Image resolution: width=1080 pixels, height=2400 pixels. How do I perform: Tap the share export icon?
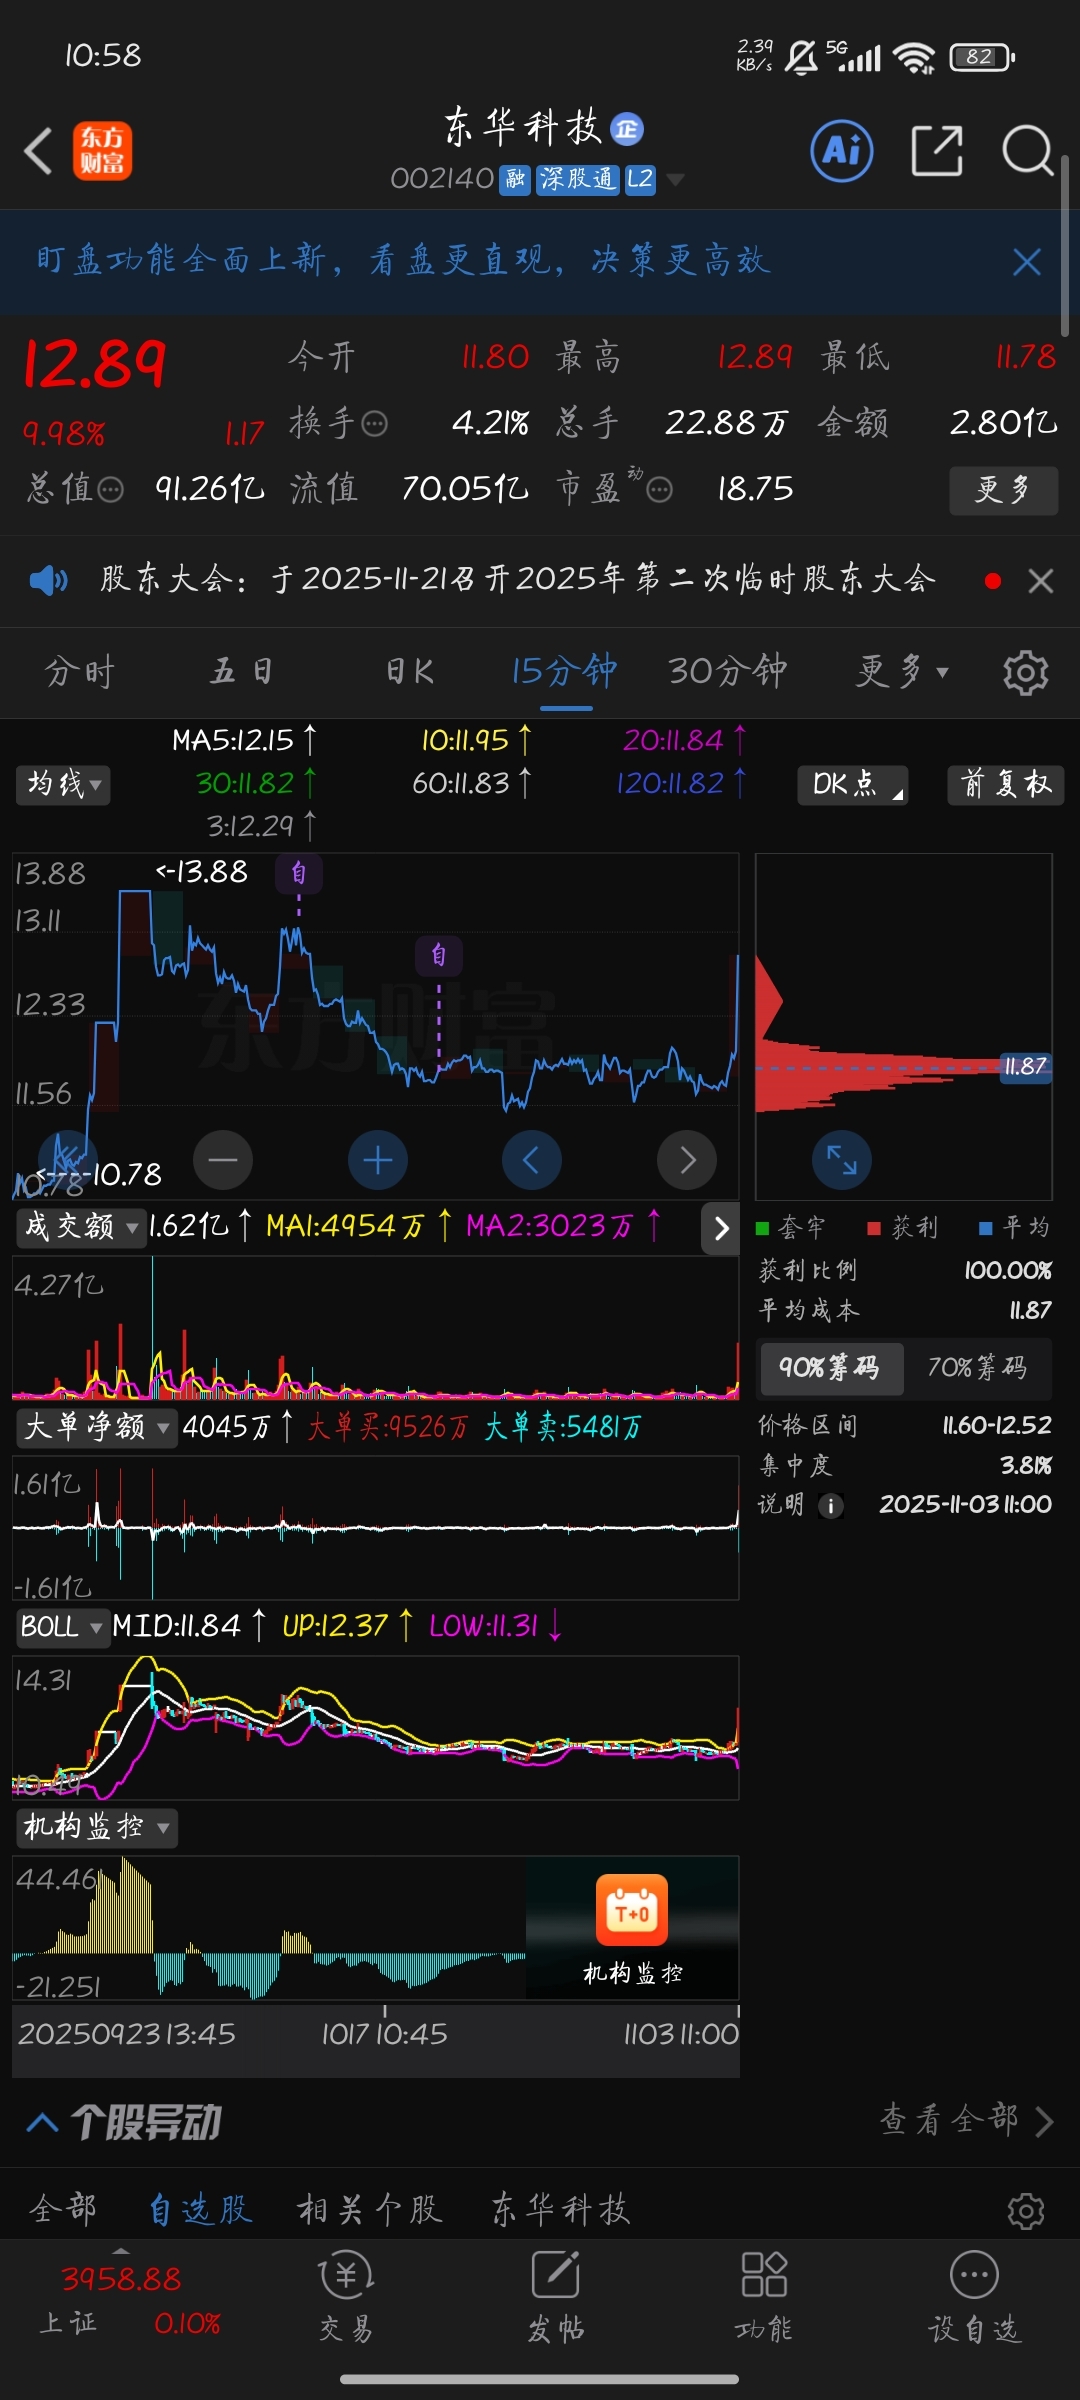pyautogui.click(x=937, y=151)
